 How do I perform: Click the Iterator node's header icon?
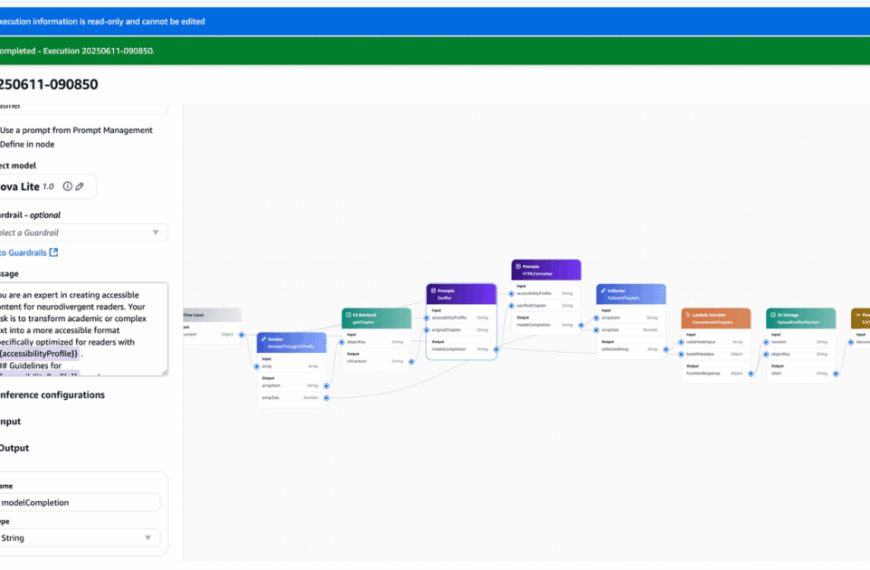tap(264, 339)
